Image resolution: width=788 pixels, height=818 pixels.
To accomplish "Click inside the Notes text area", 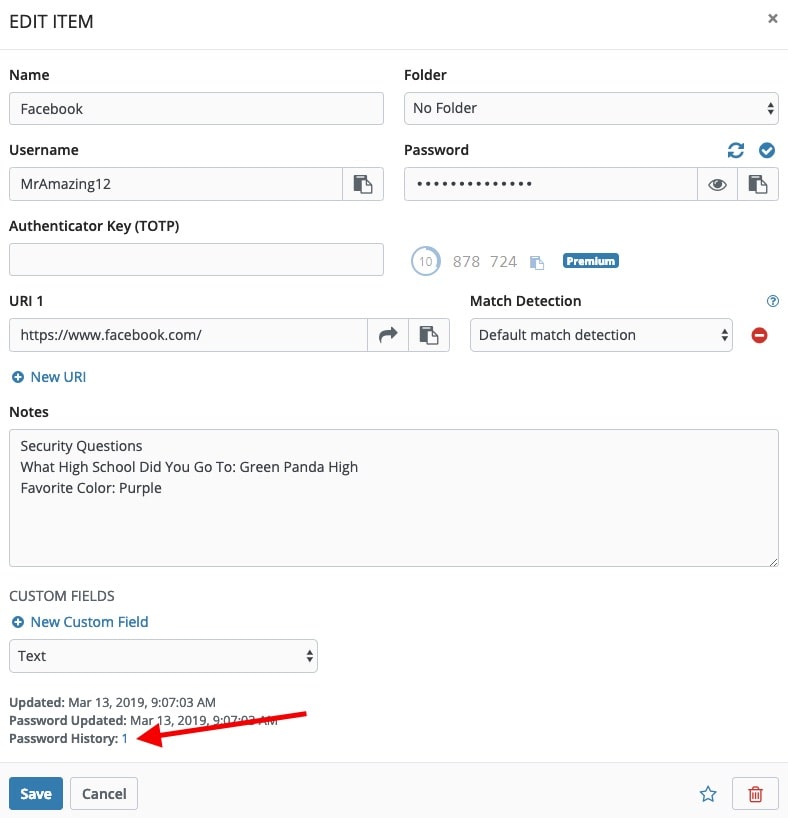I will (x=394, y=498).
